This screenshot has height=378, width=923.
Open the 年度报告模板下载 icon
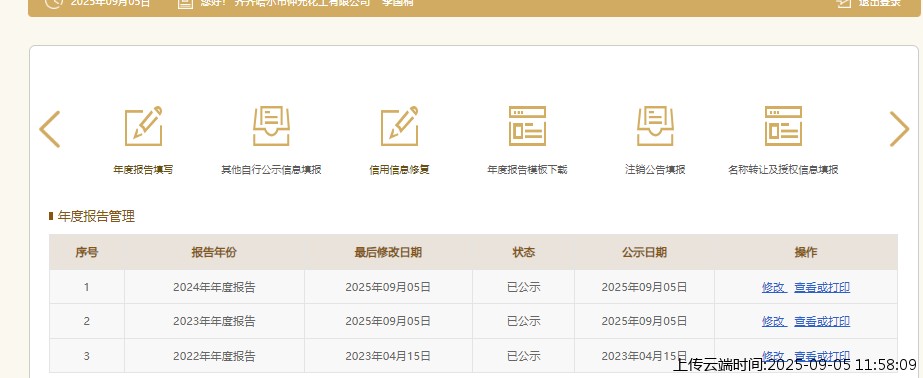(527, 126)
